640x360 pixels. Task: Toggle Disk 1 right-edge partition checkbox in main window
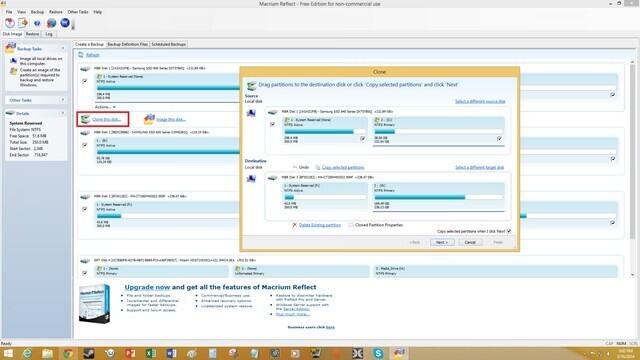click(x=613, y=95)
